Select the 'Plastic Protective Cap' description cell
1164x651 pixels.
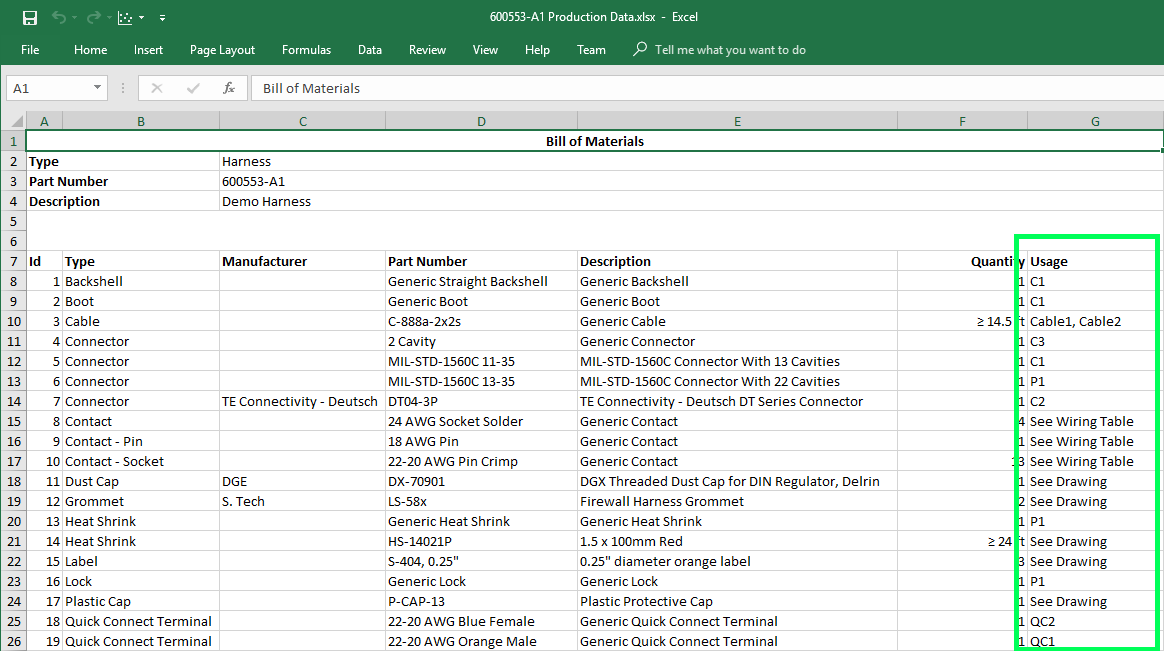pos(737,601)
